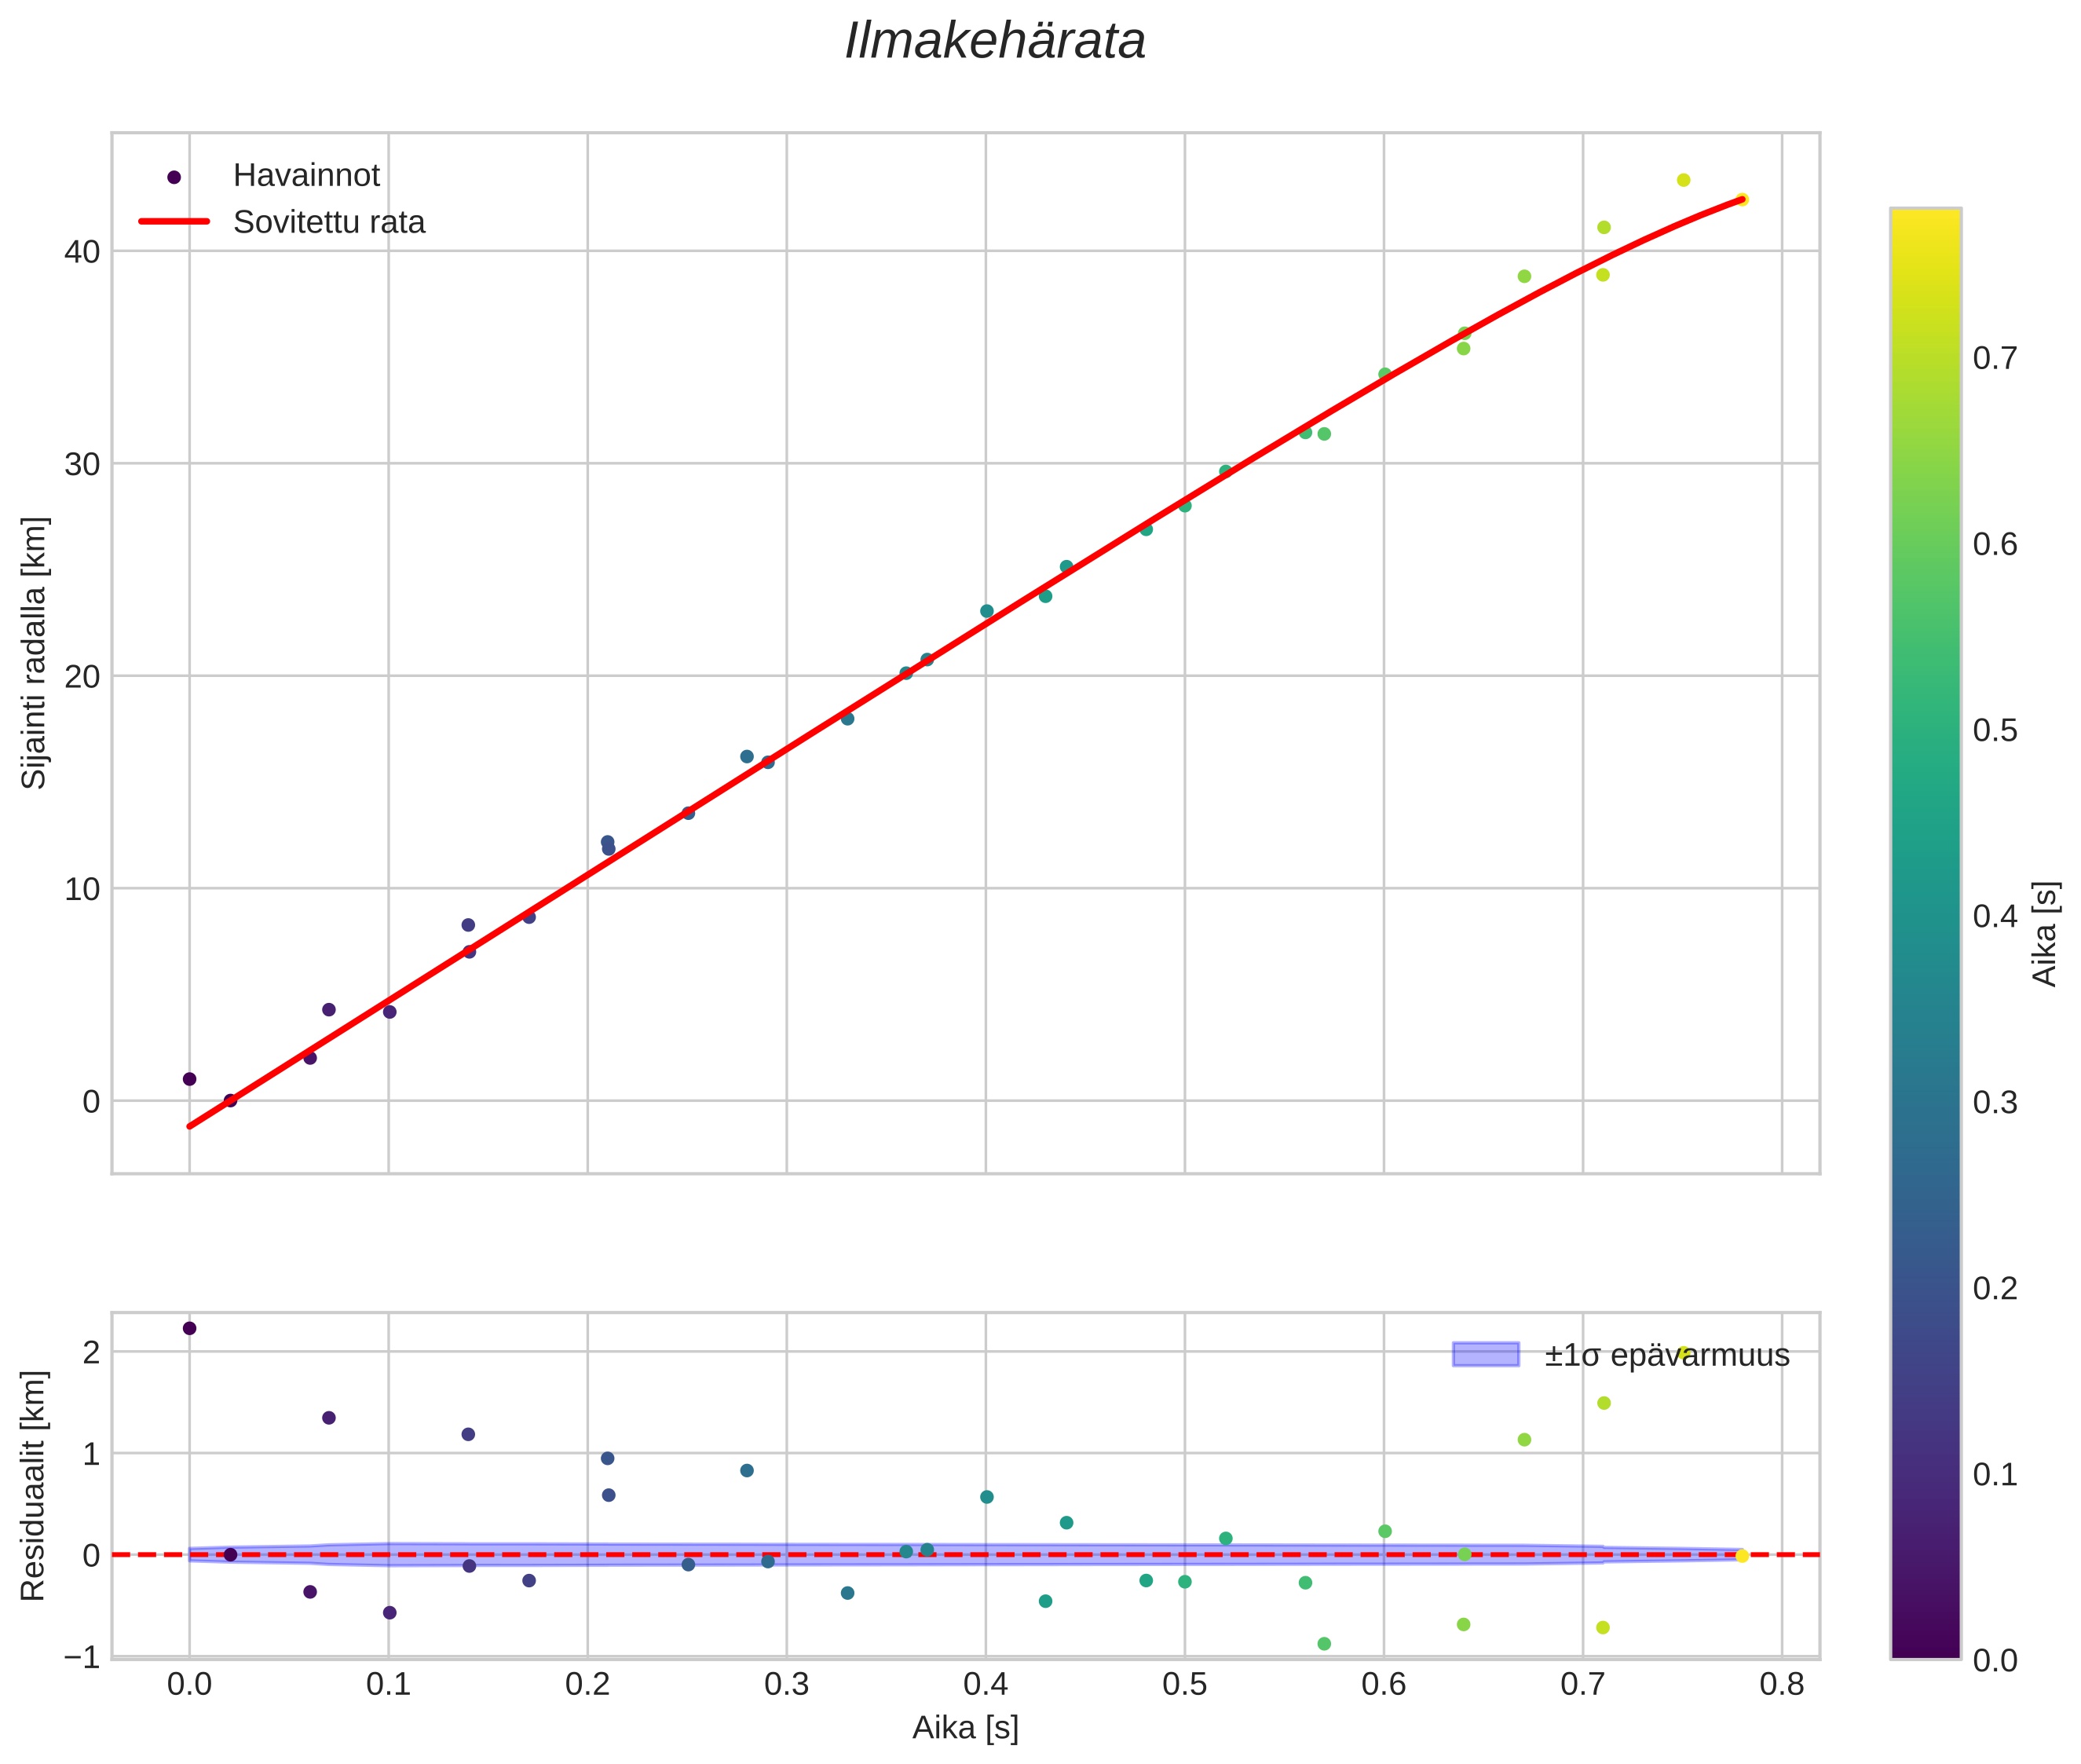This screenshot has width=2081, height=1764.
Task: Click the Havainnot legend marker dot
Action: coord(174,177)
